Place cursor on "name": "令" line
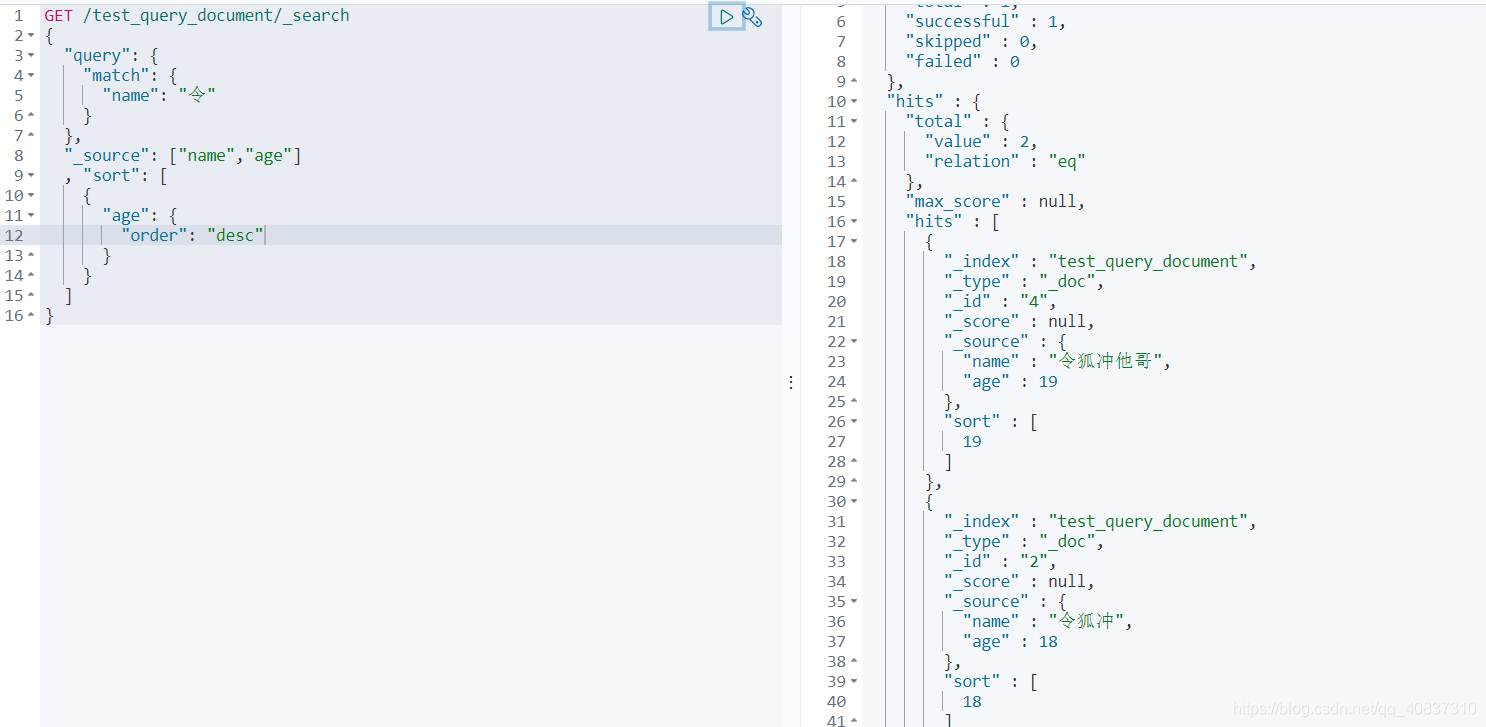 click(x=159, y=95)
